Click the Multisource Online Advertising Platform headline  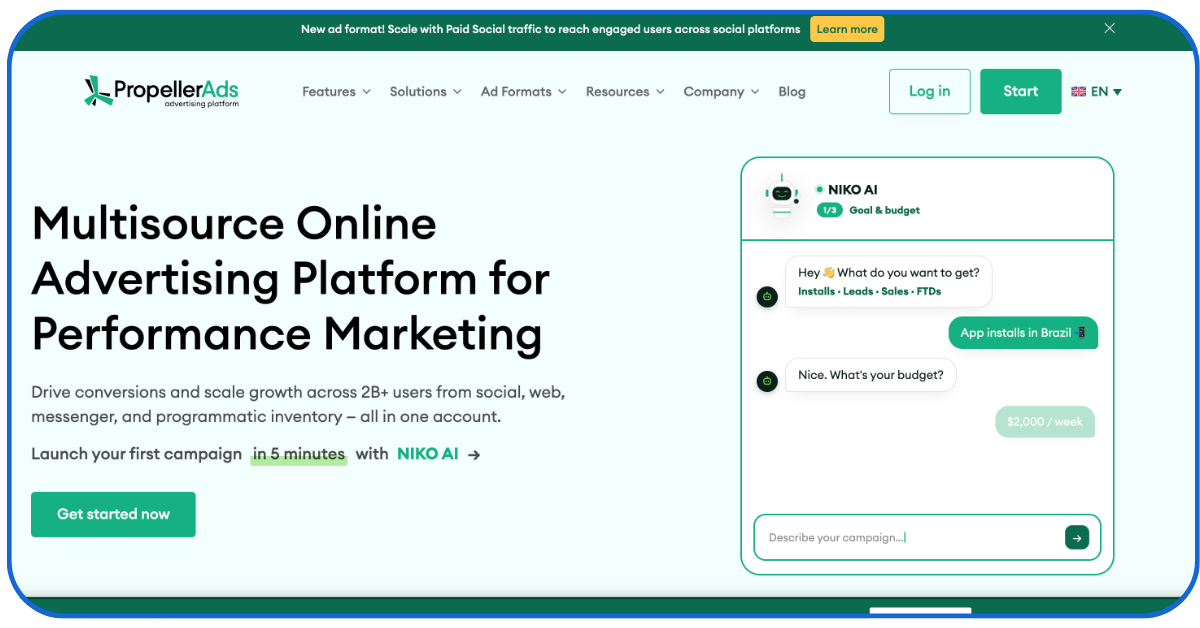[x=291, y=278]
